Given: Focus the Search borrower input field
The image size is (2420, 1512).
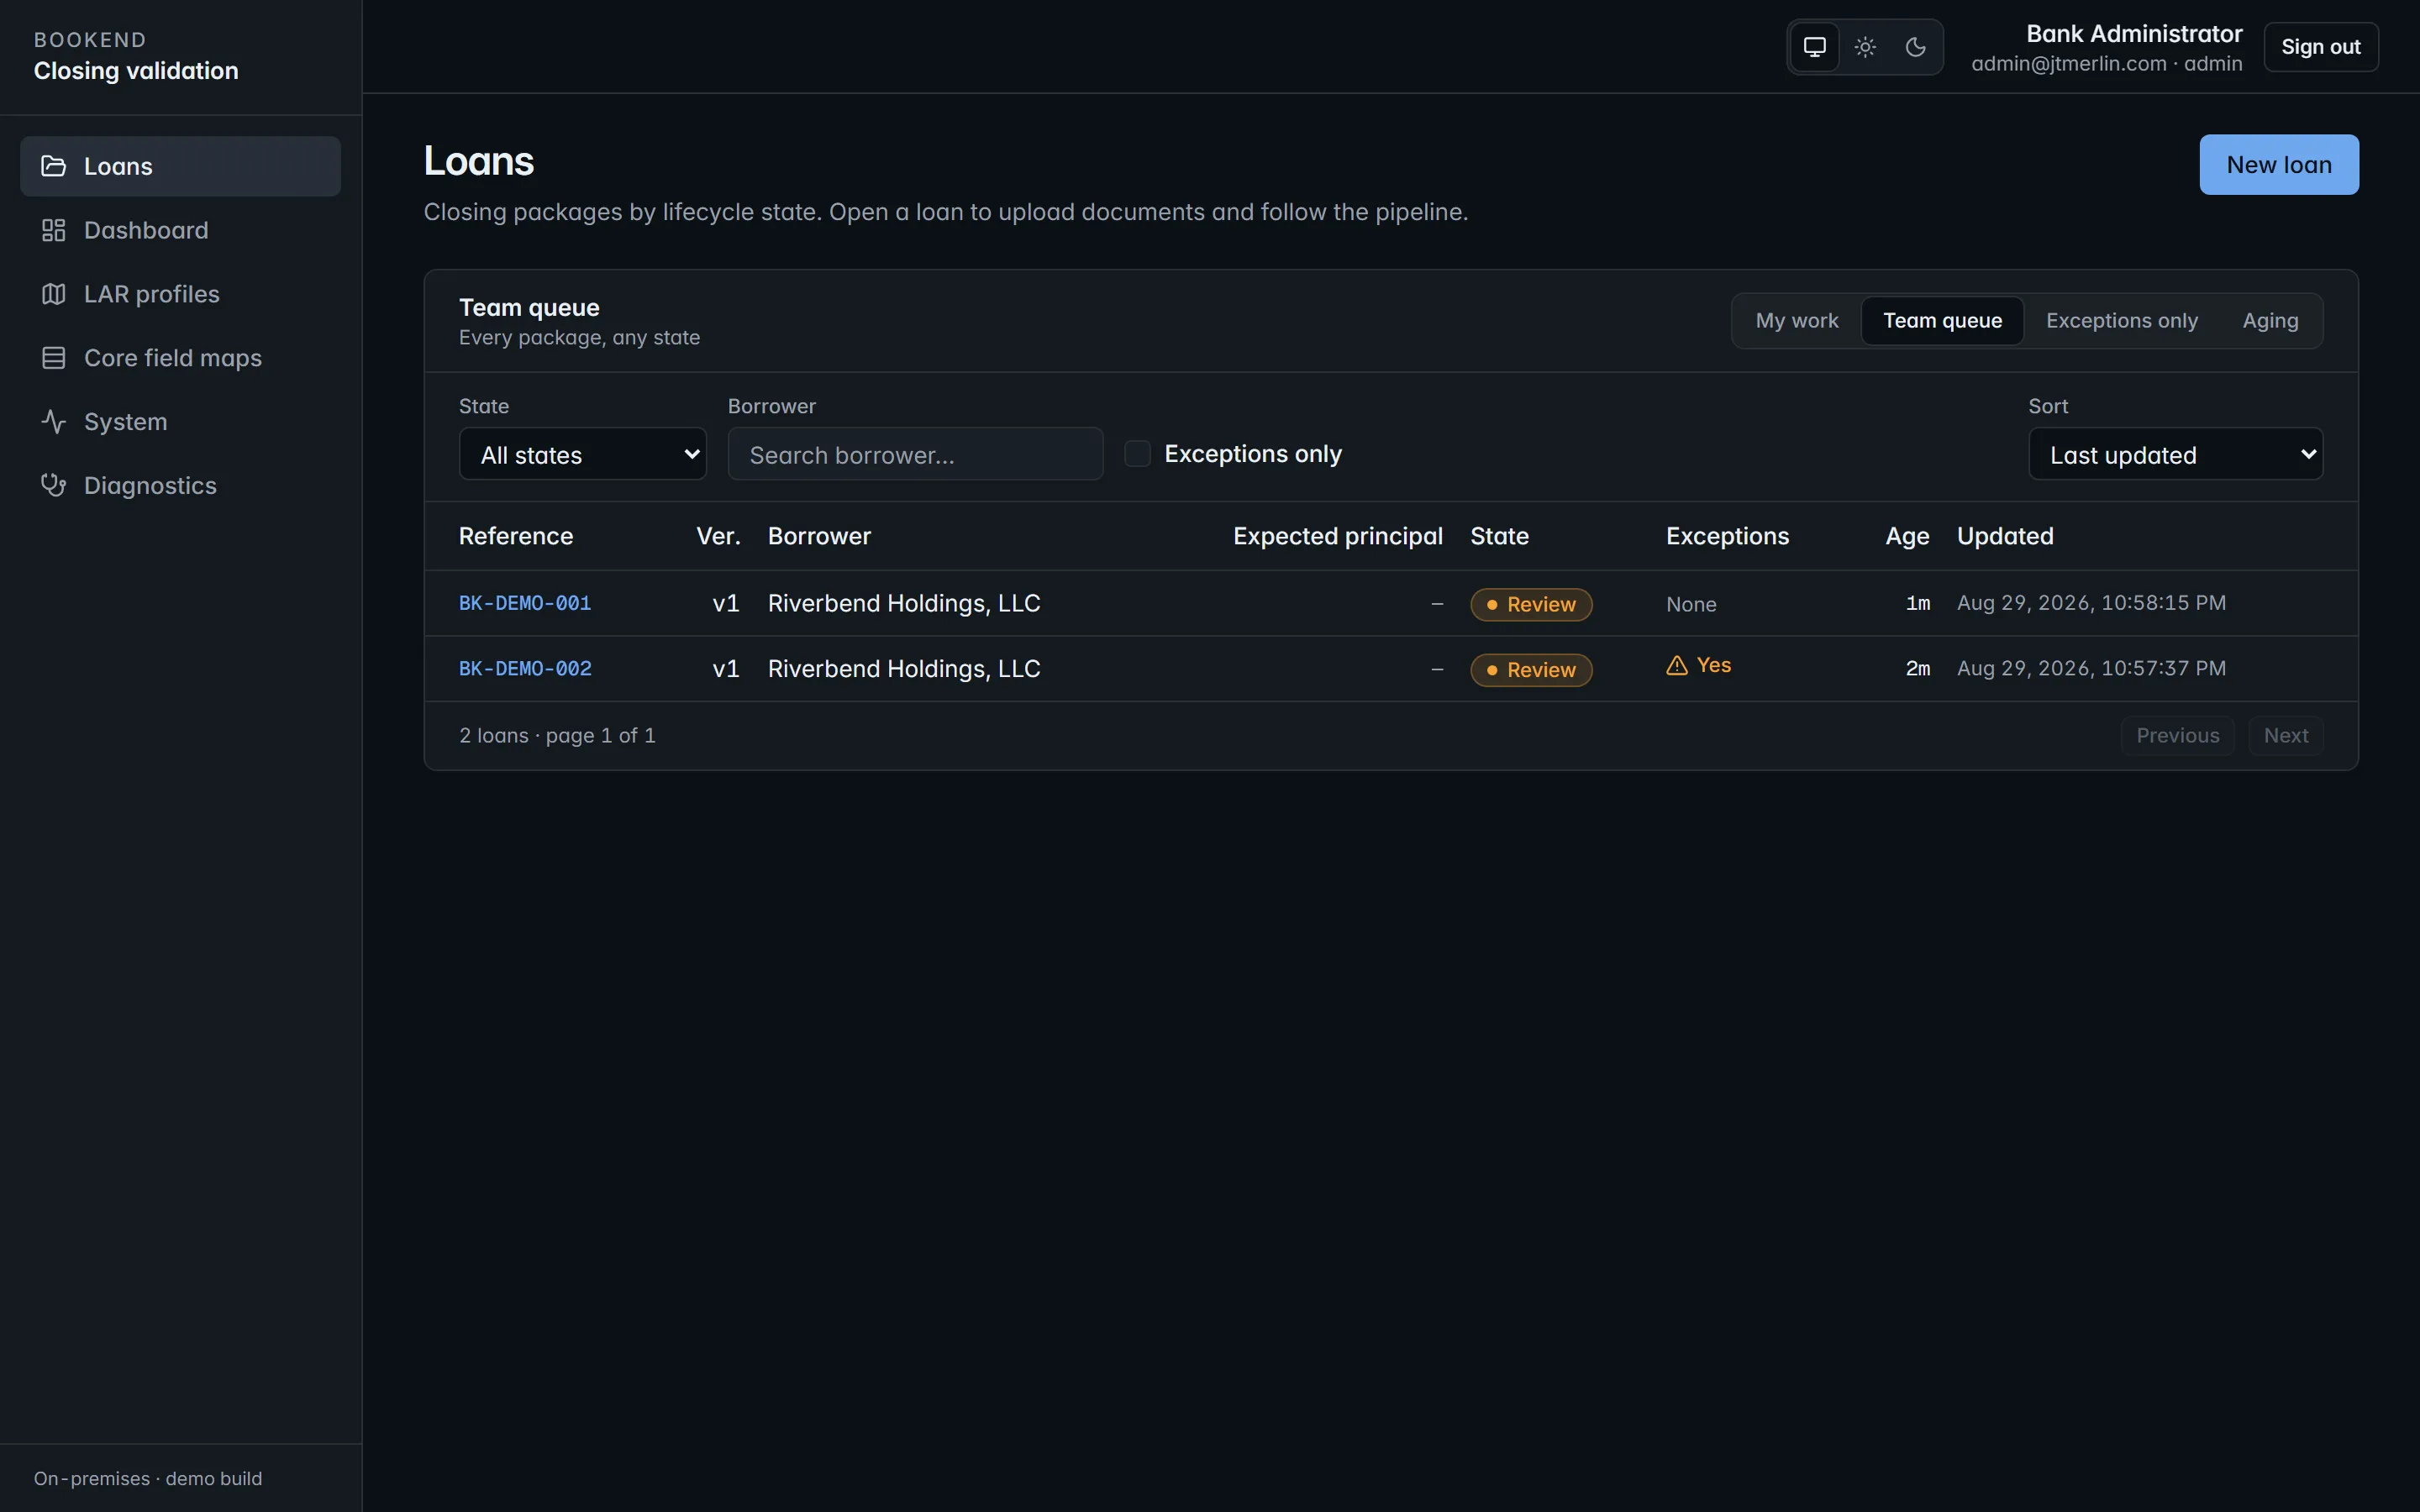Looking at the screenshot, I should pos(915,455).
